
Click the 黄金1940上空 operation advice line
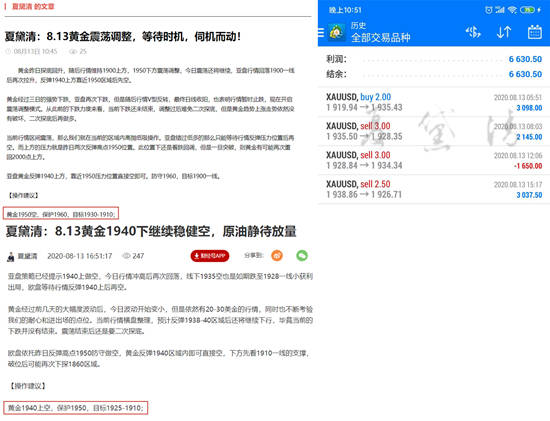click(75, 408)
